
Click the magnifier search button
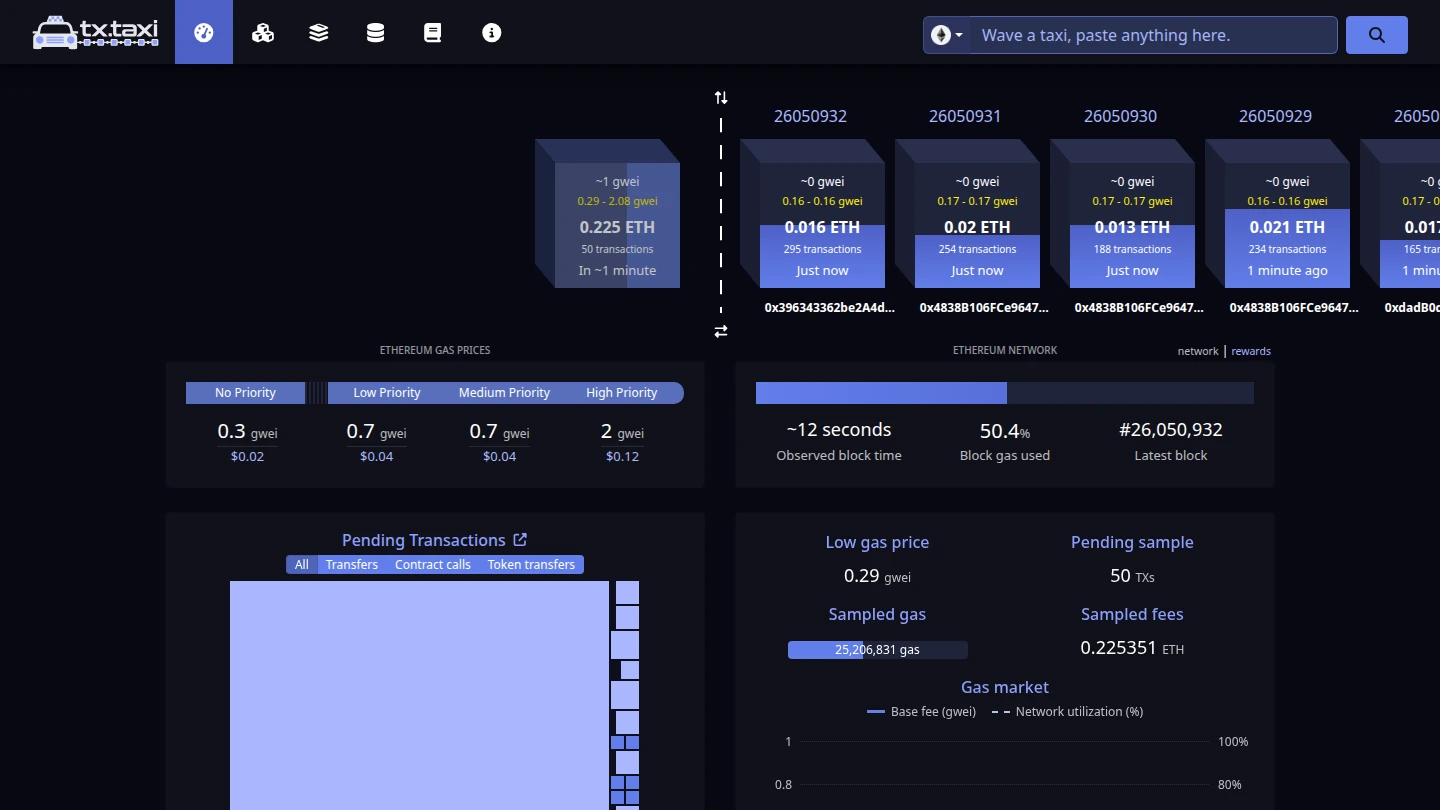(1377, 35)
